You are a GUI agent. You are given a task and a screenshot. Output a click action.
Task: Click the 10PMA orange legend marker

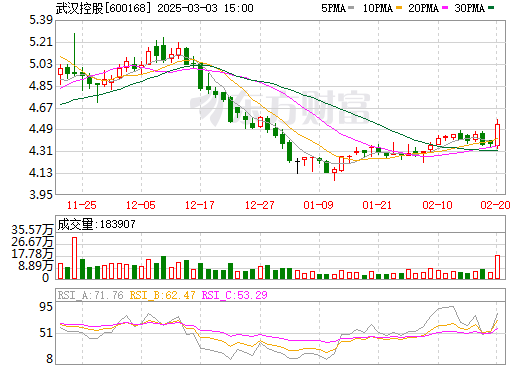click(x=399, y=8)
